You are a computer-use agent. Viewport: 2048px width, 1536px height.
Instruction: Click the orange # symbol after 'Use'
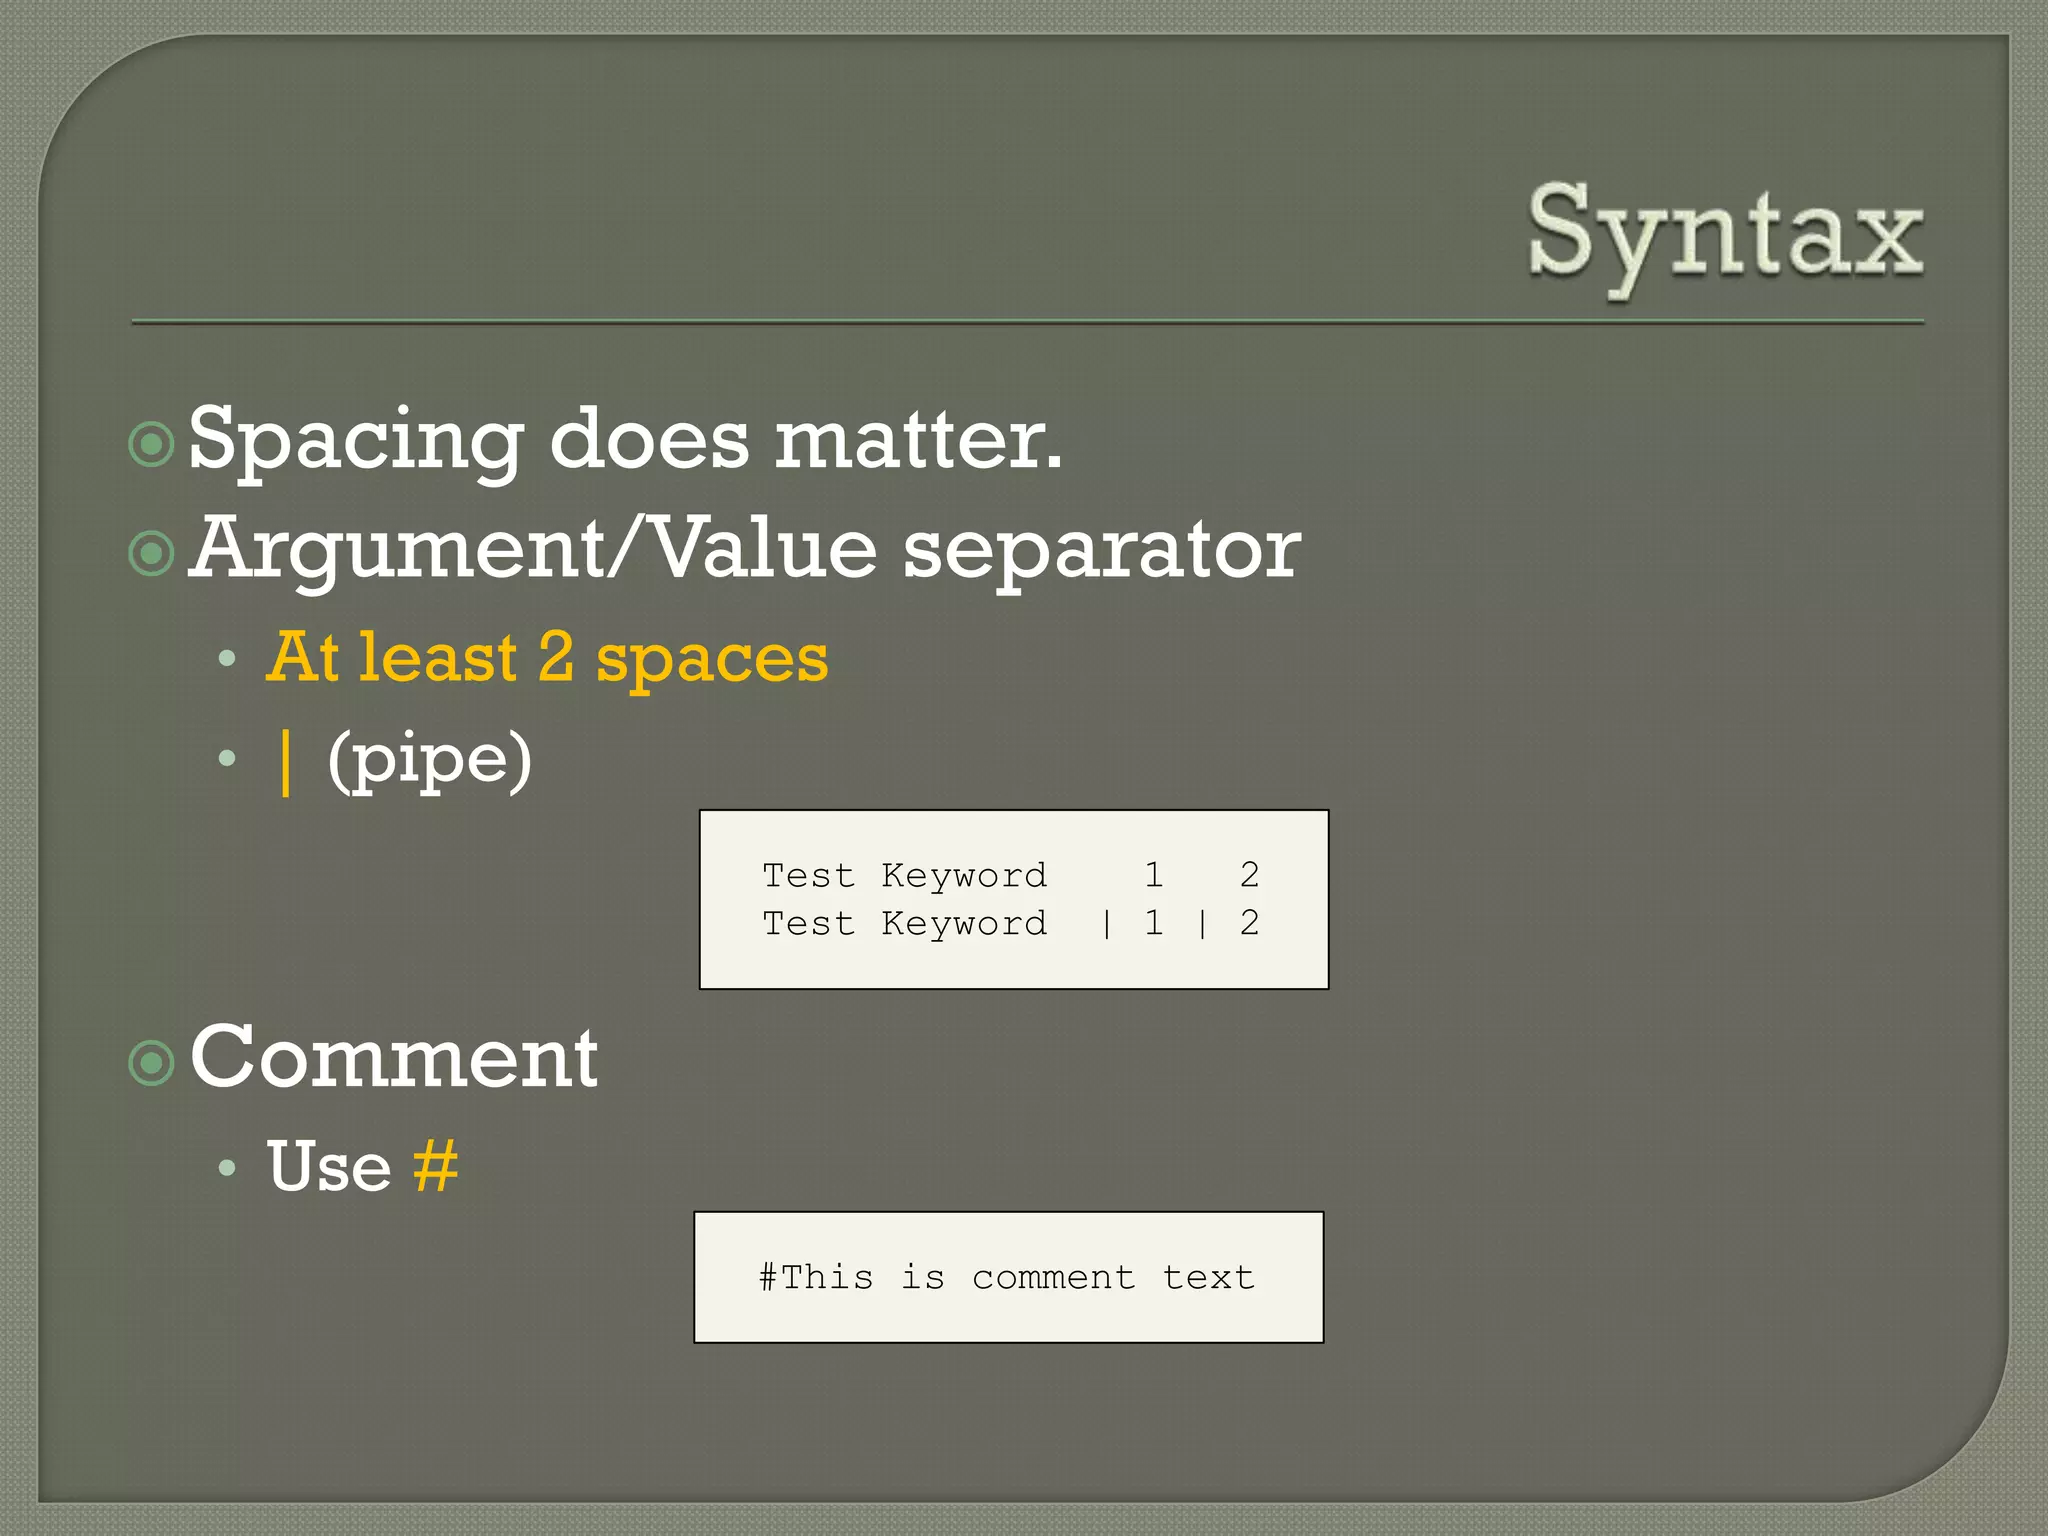[436, 1166]
